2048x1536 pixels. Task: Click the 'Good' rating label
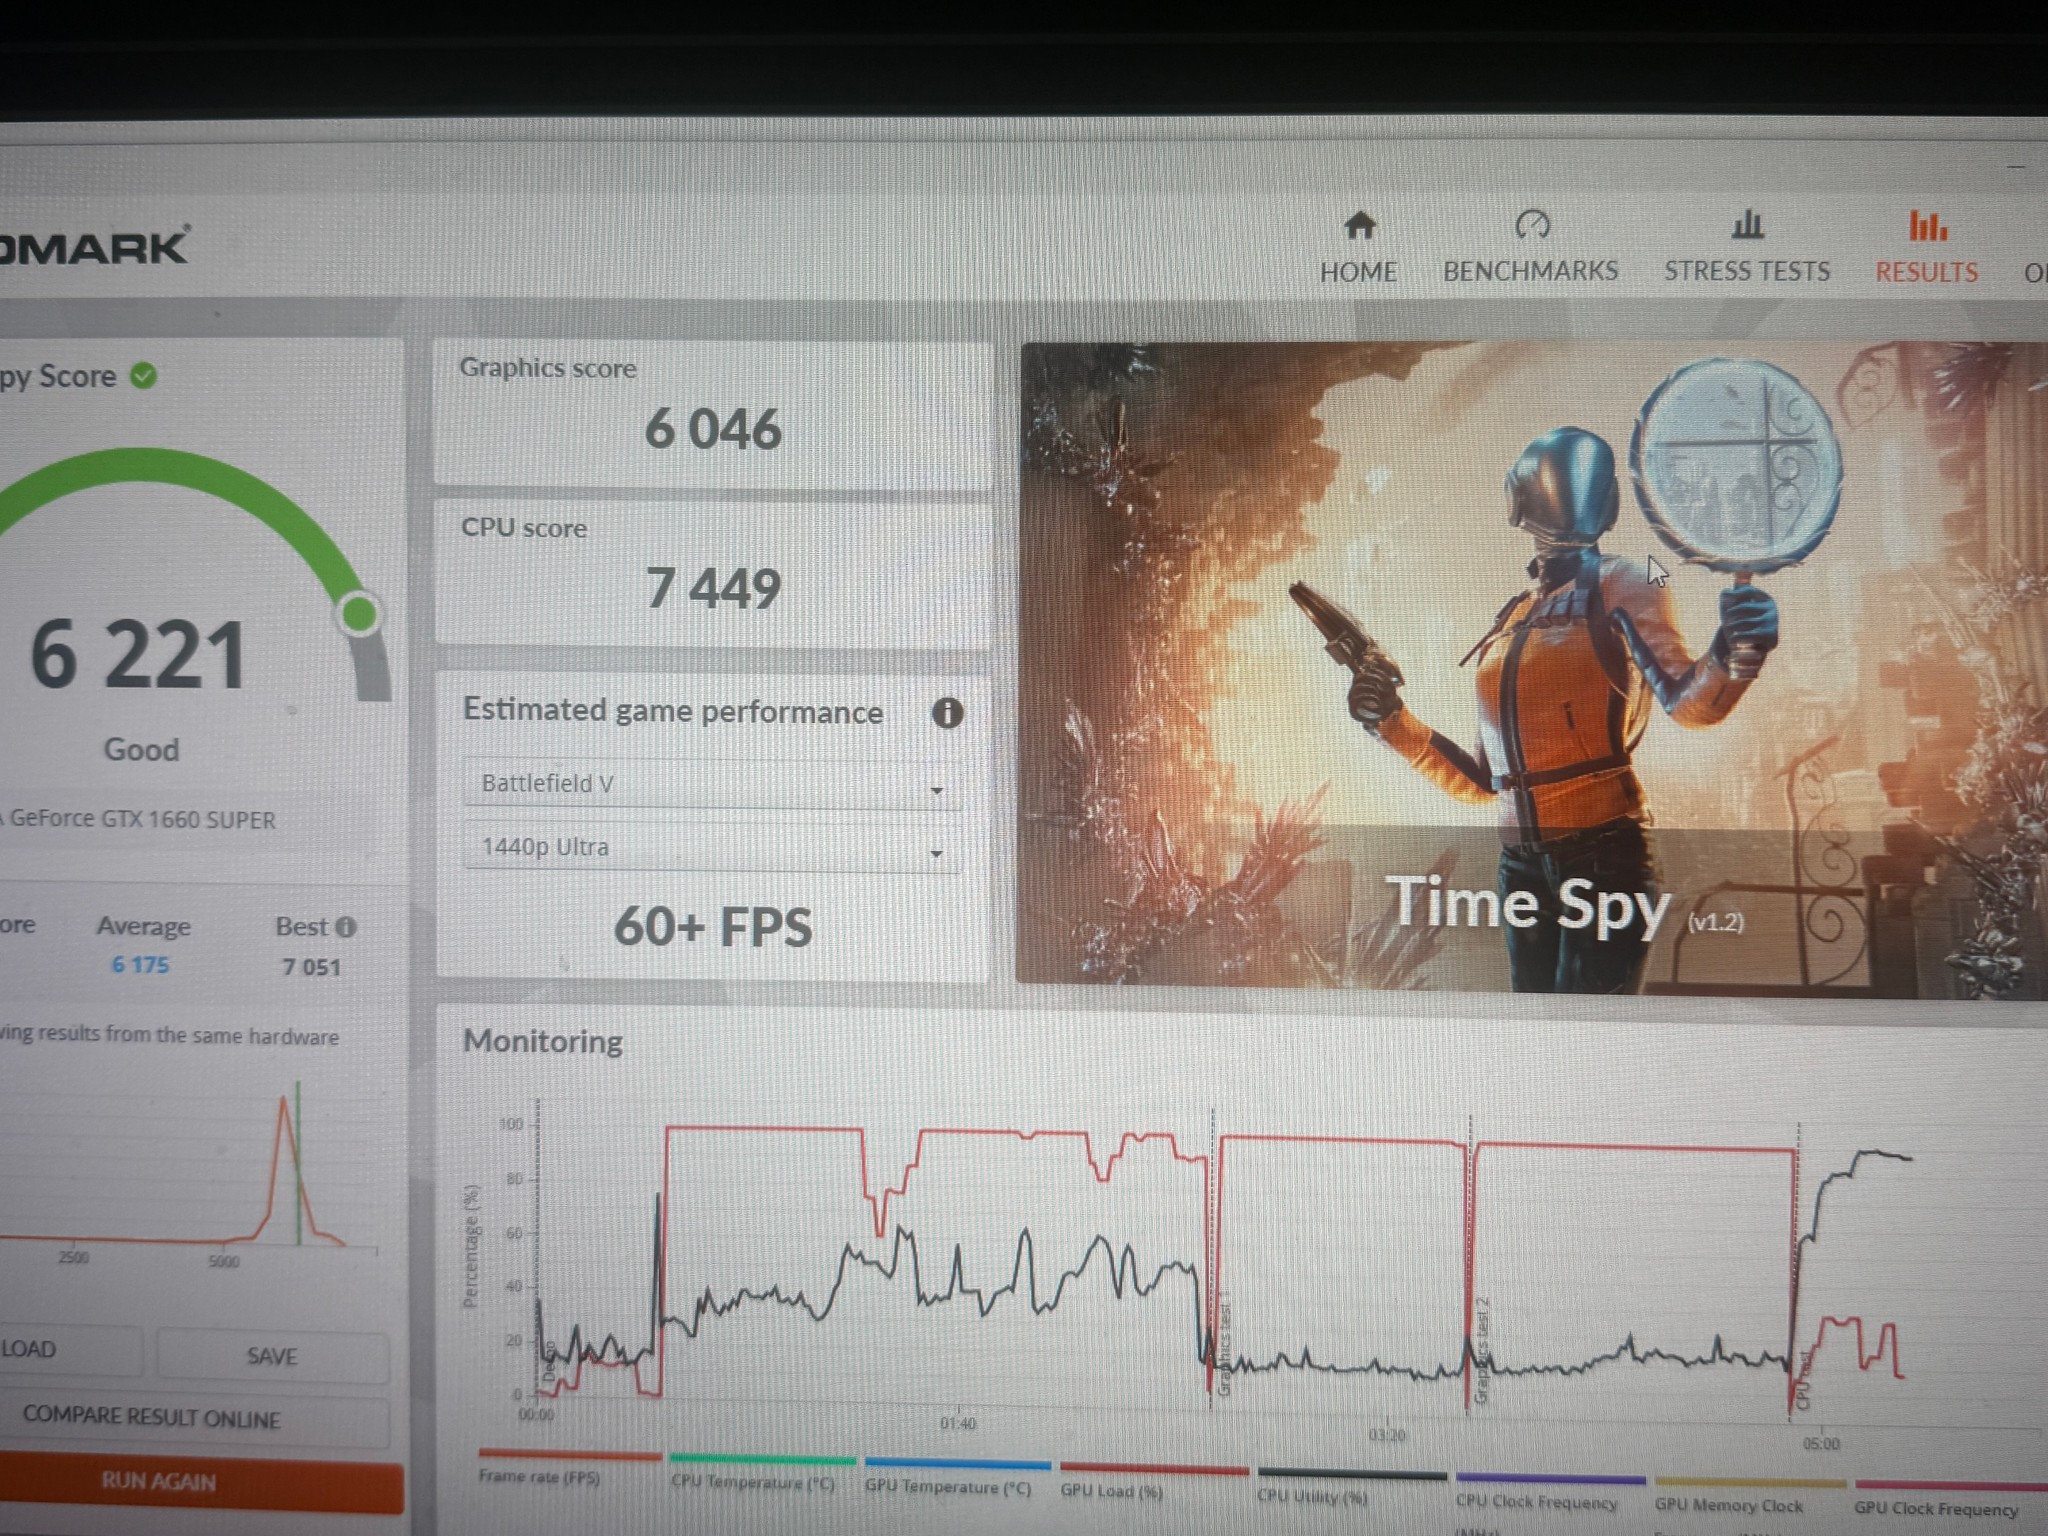pos(142,750)
